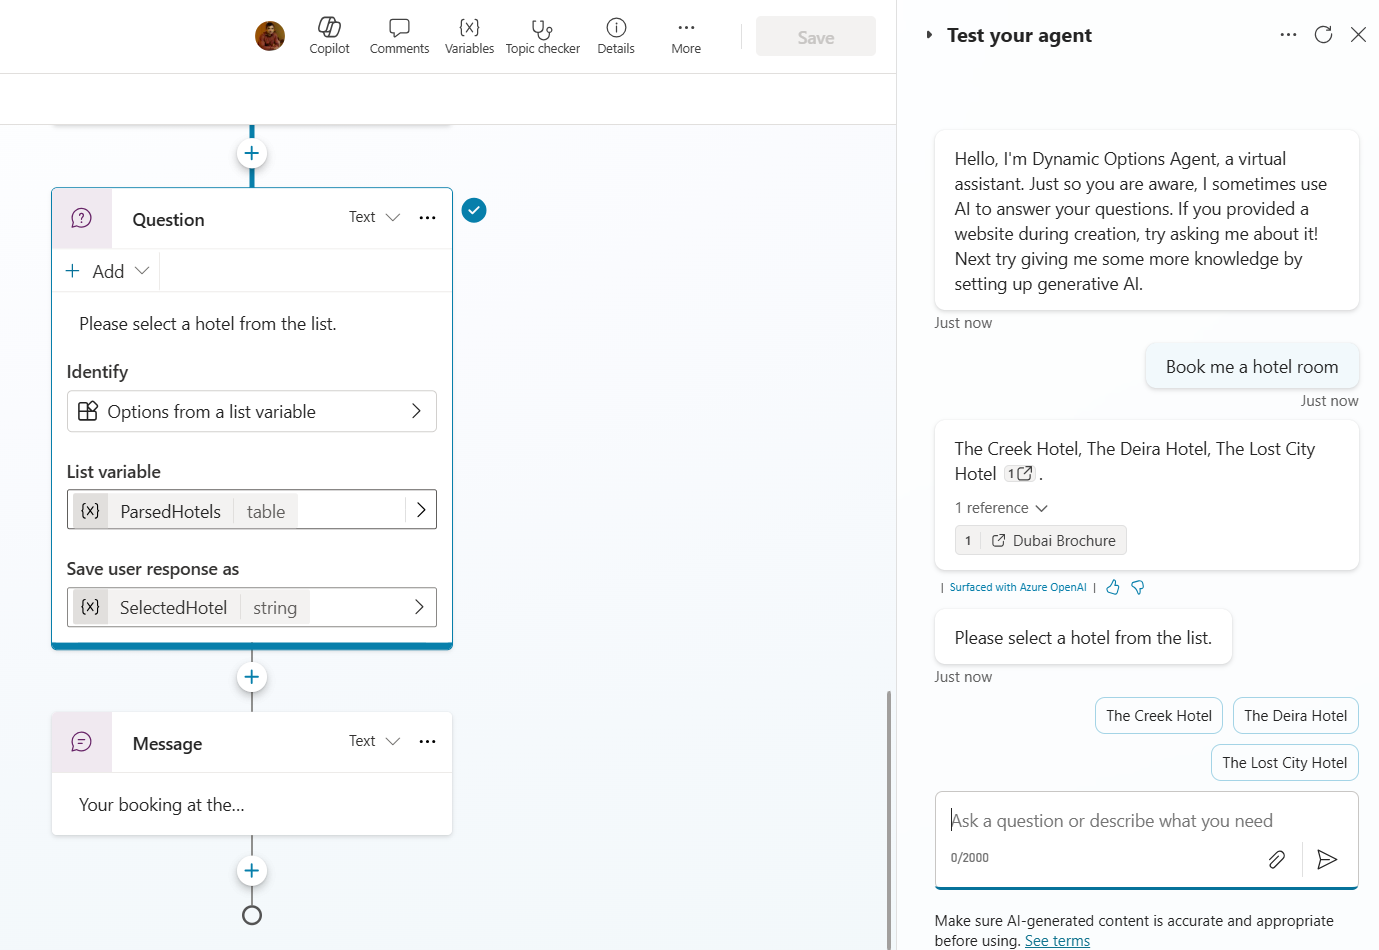Image resolution: width=1379 pixels, height=950 pixels.
Task: Run the Topic checker
Action: point(542,36)
